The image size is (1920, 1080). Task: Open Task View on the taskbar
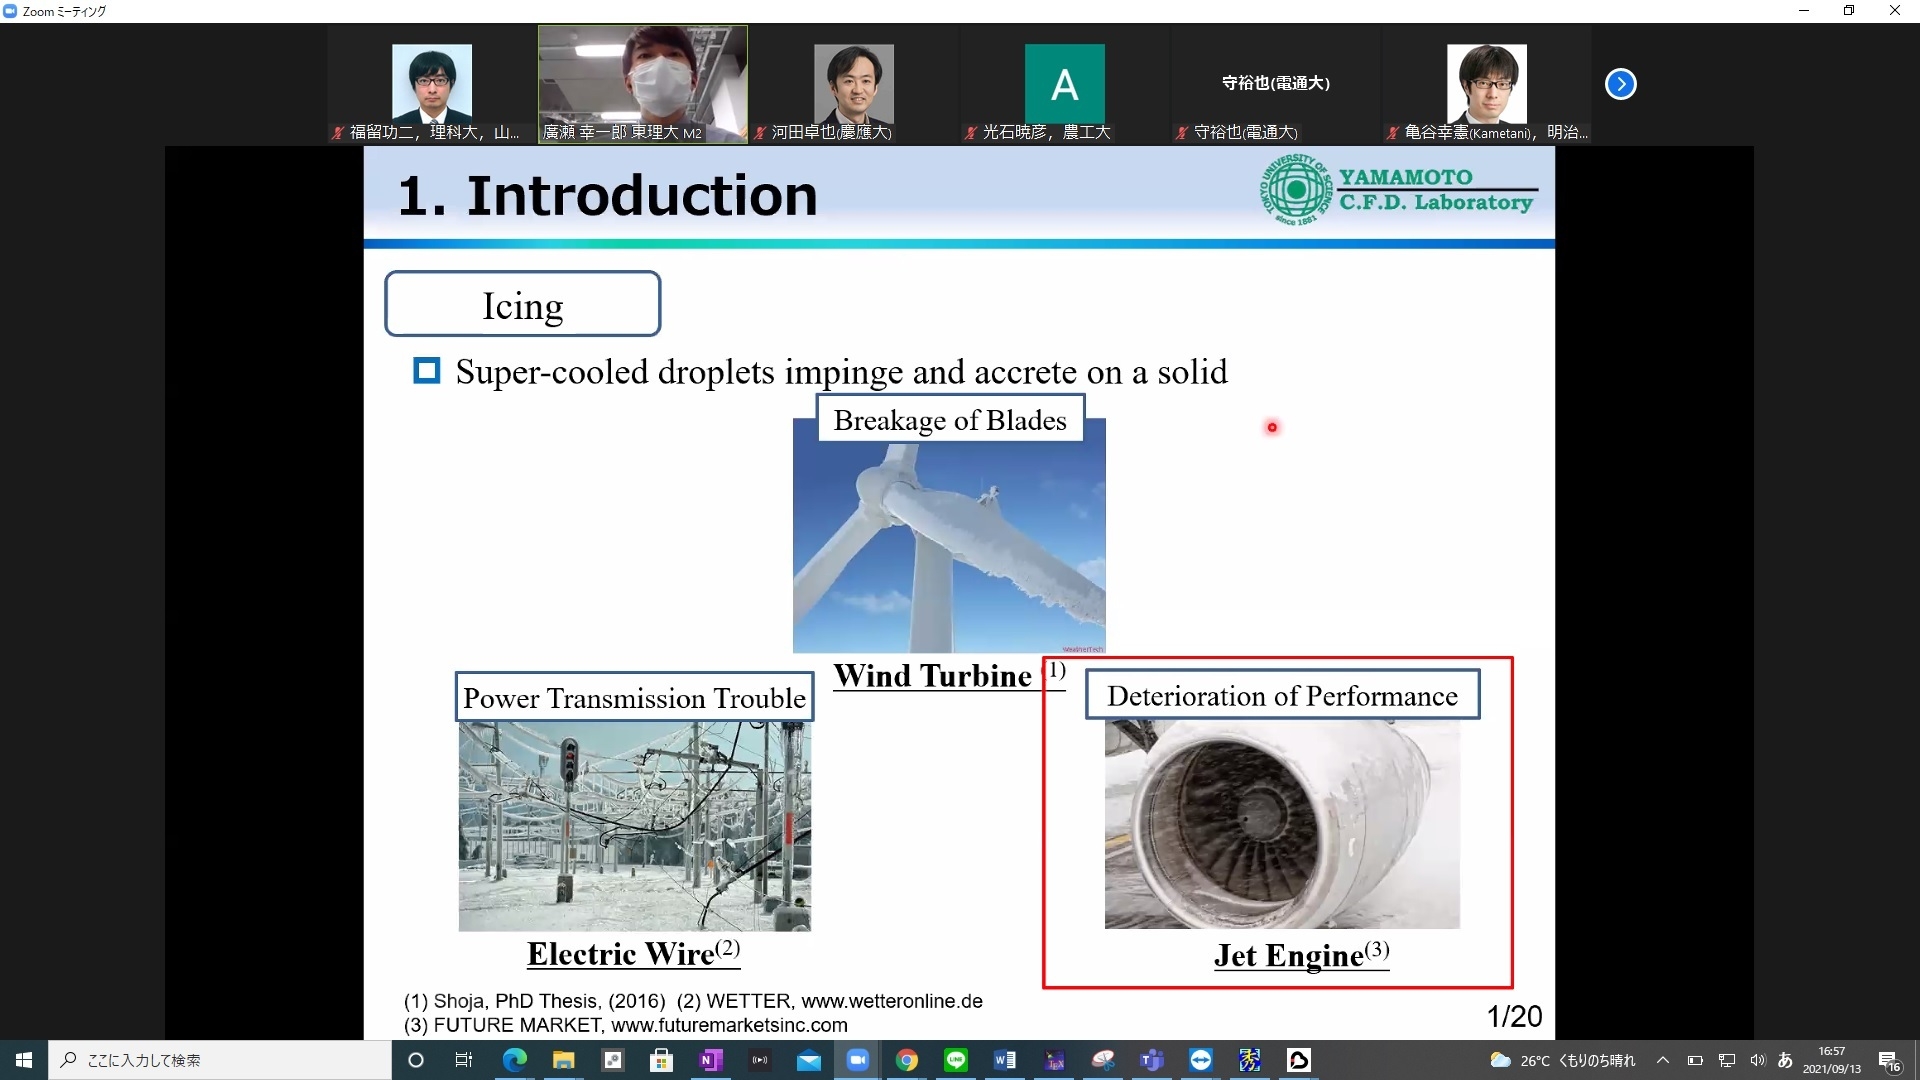point(464,1060)
